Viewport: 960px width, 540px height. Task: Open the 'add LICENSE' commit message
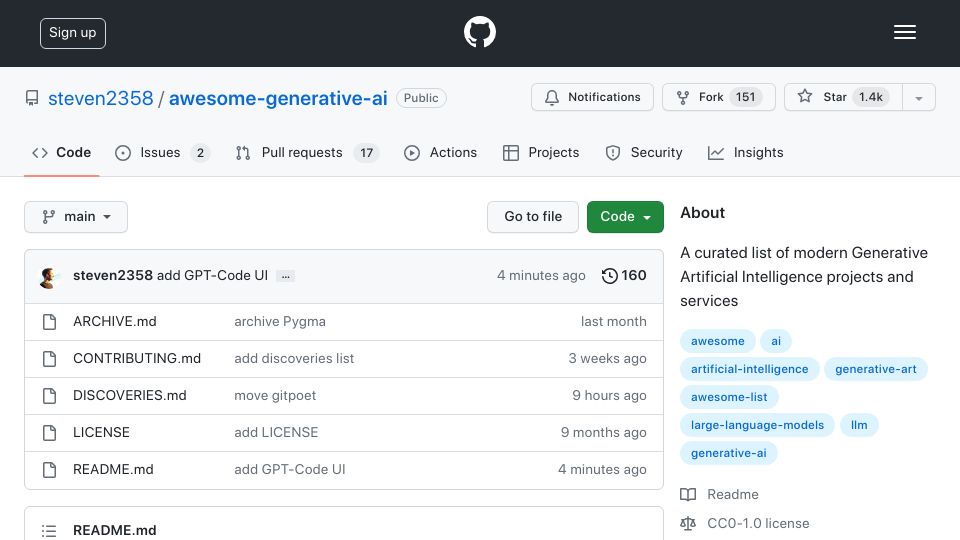[276, 432]
